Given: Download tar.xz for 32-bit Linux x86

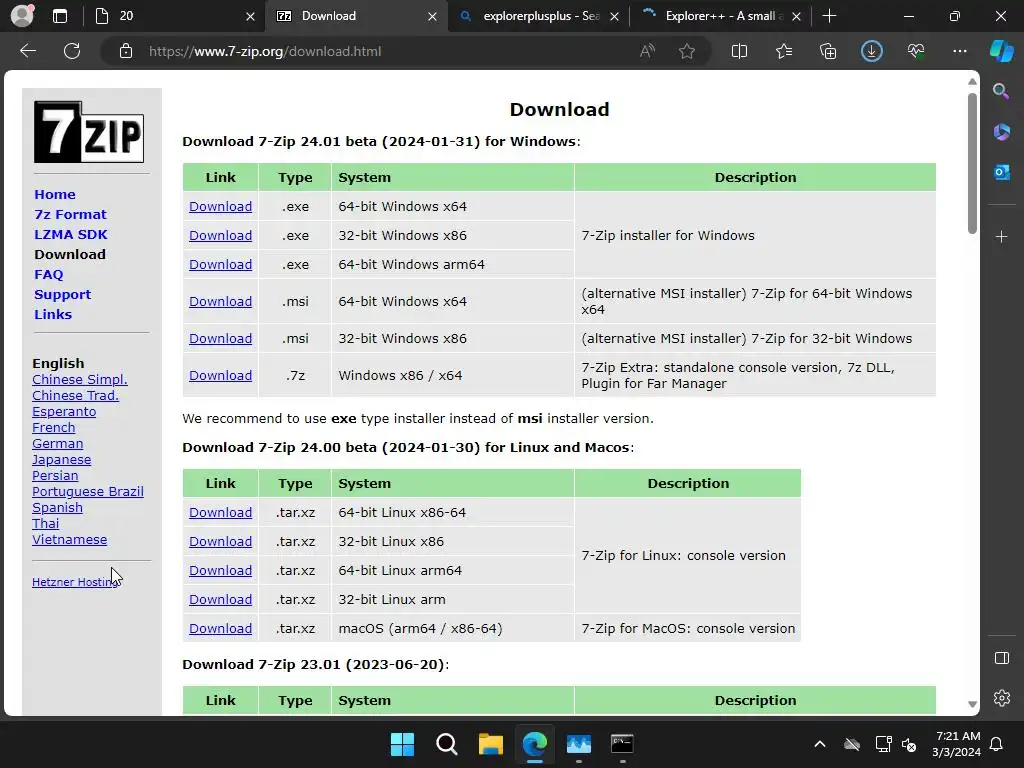Looking at the screenshot, I should 220,541.
